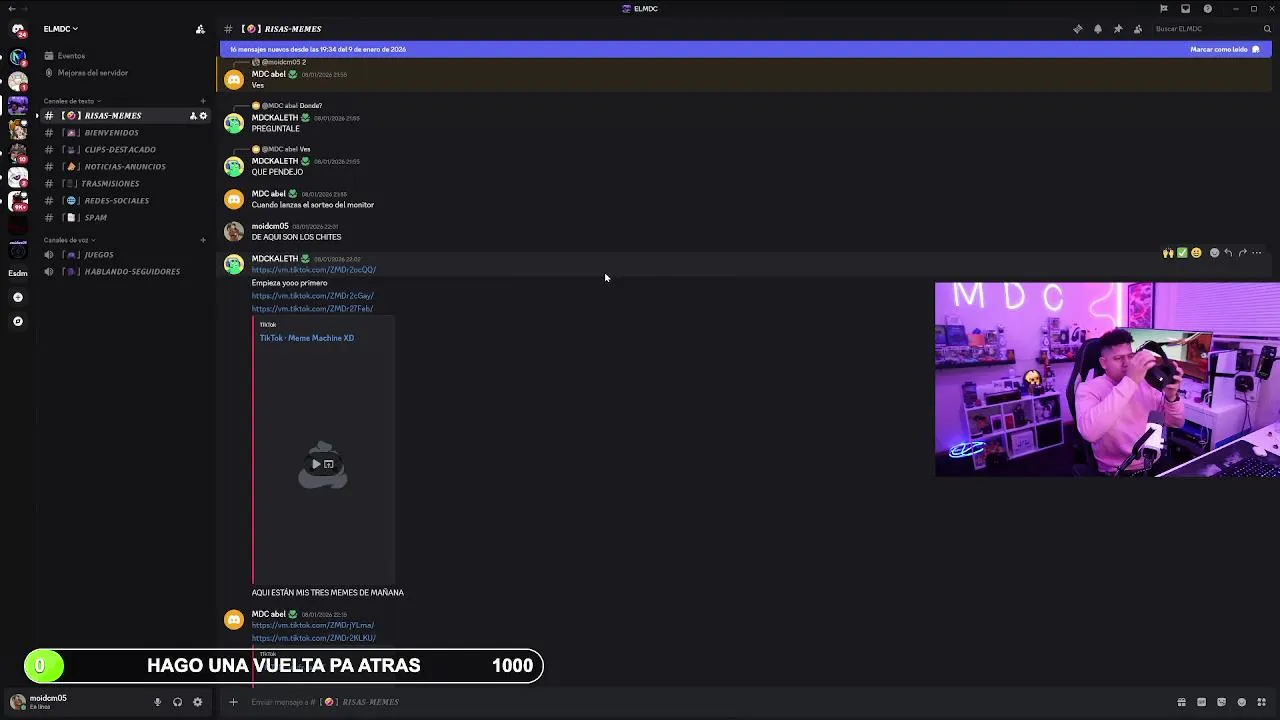
Task: Add reaction emoji on hovered message
Action: [1214, 253]
